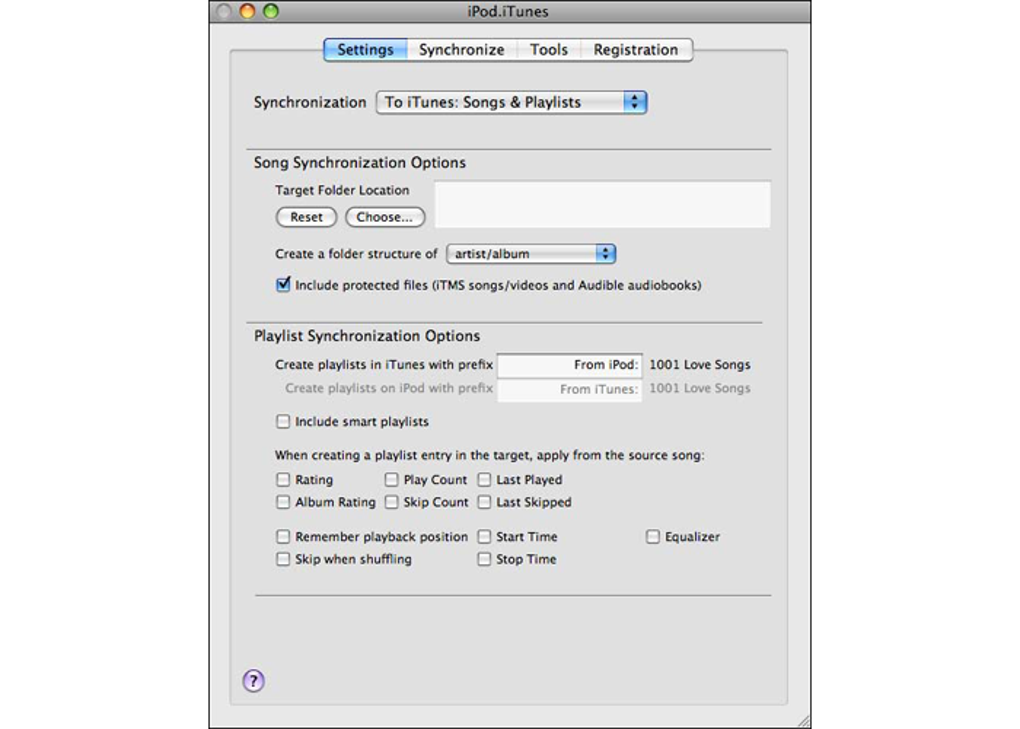Toggle Remember playback position
The height and width of the screenshot is (729, 1020).
283,537
